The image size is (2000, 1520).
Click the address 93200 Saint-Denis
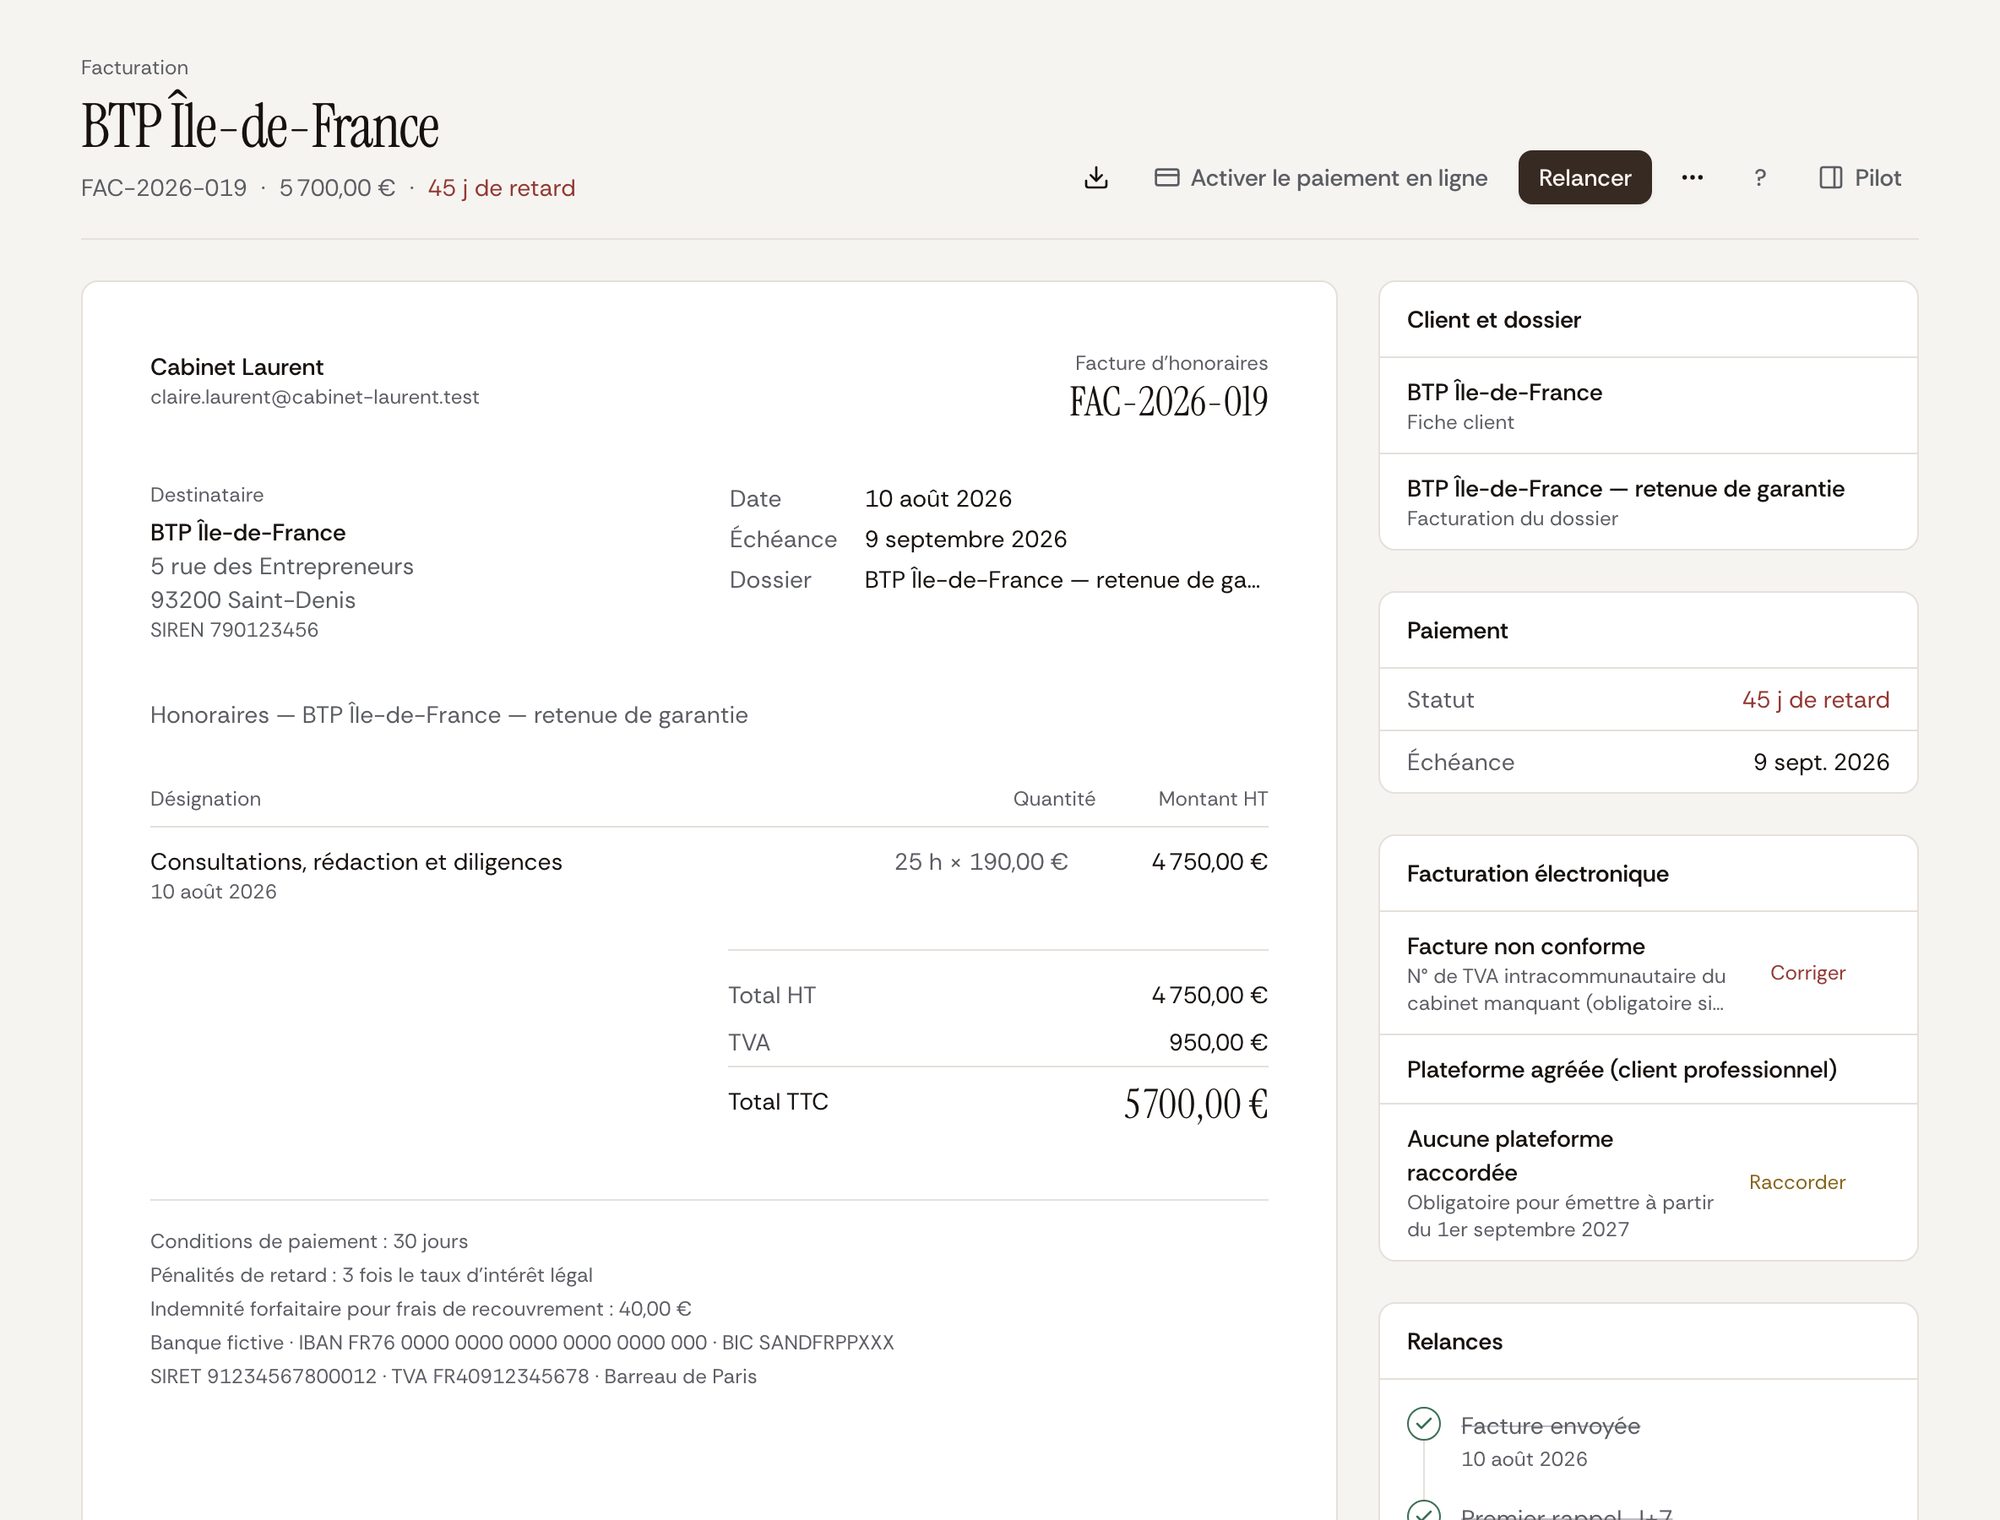point(253,600)
